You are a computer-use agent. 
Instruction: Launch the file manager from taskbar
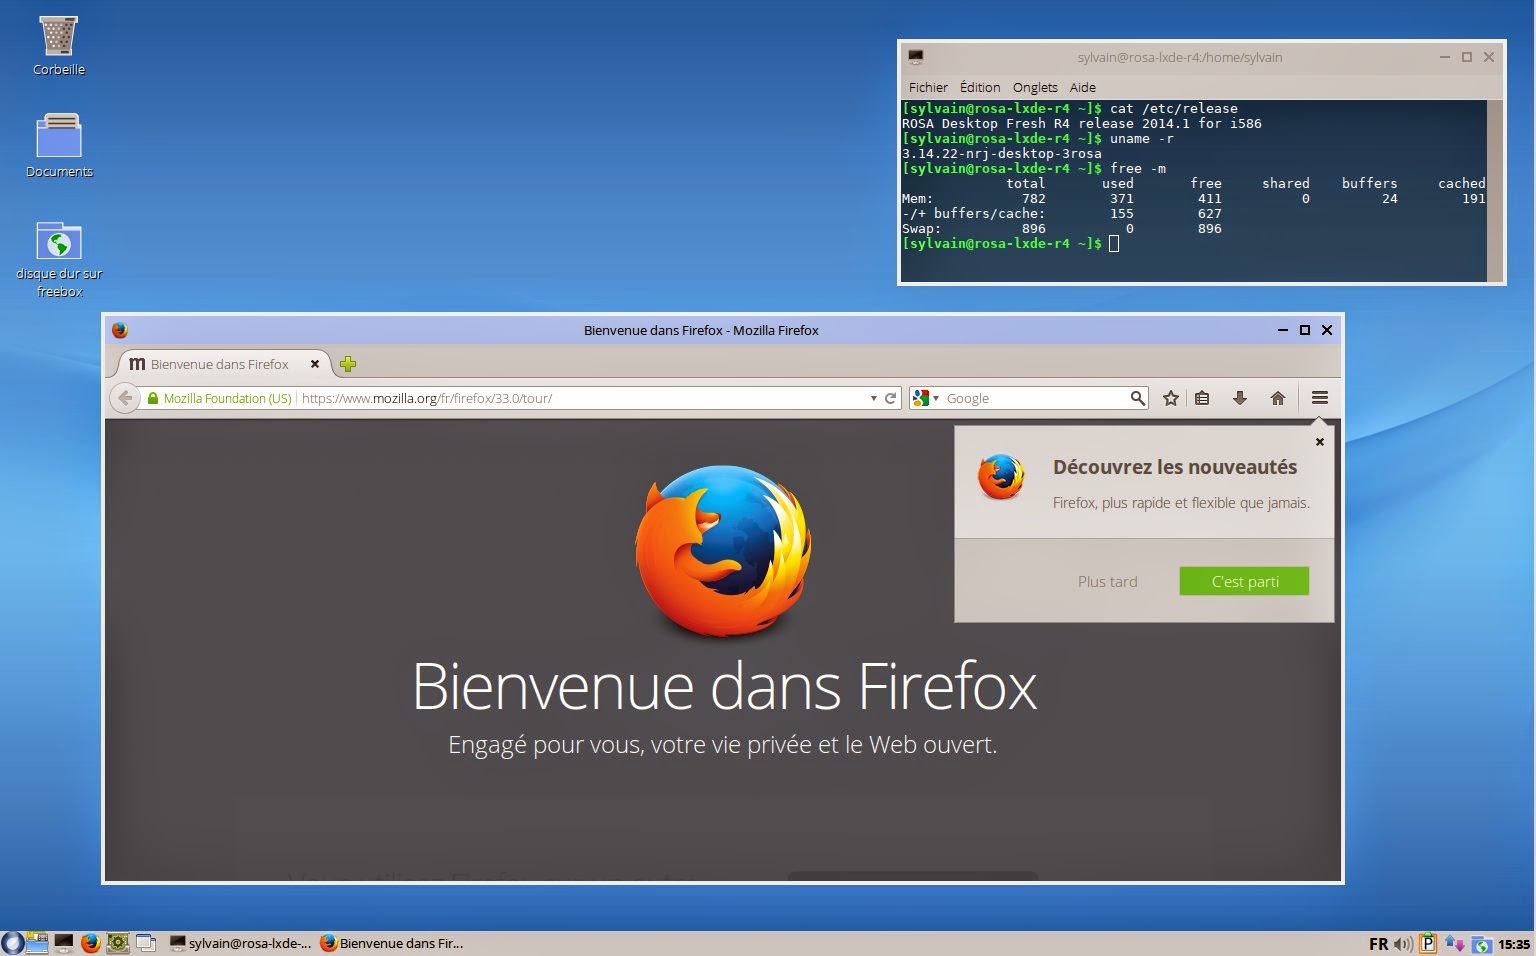(37, 943)
